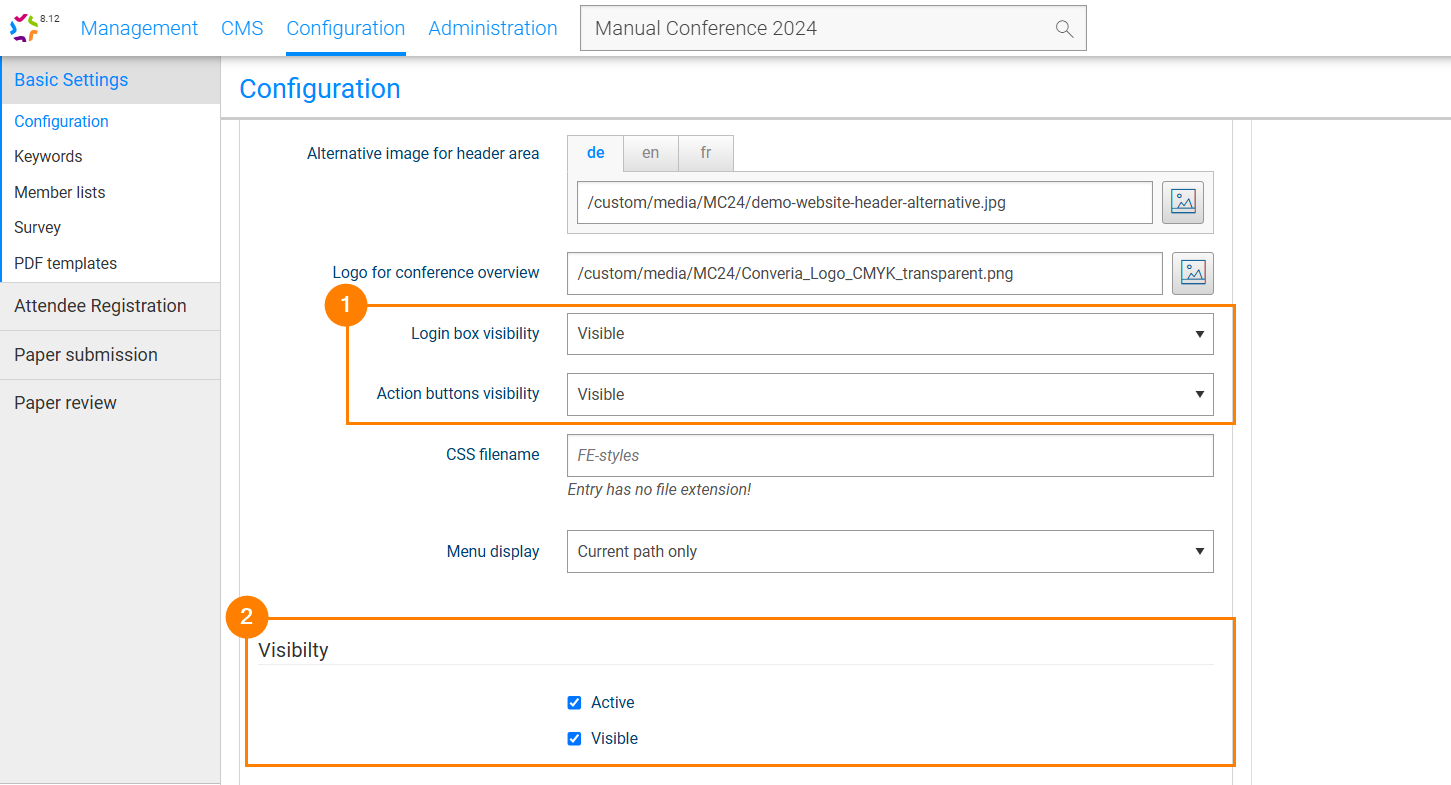Open Login box visibility dropdown
The height and width of the screenshot is (785, 1451).
(889, 334)
